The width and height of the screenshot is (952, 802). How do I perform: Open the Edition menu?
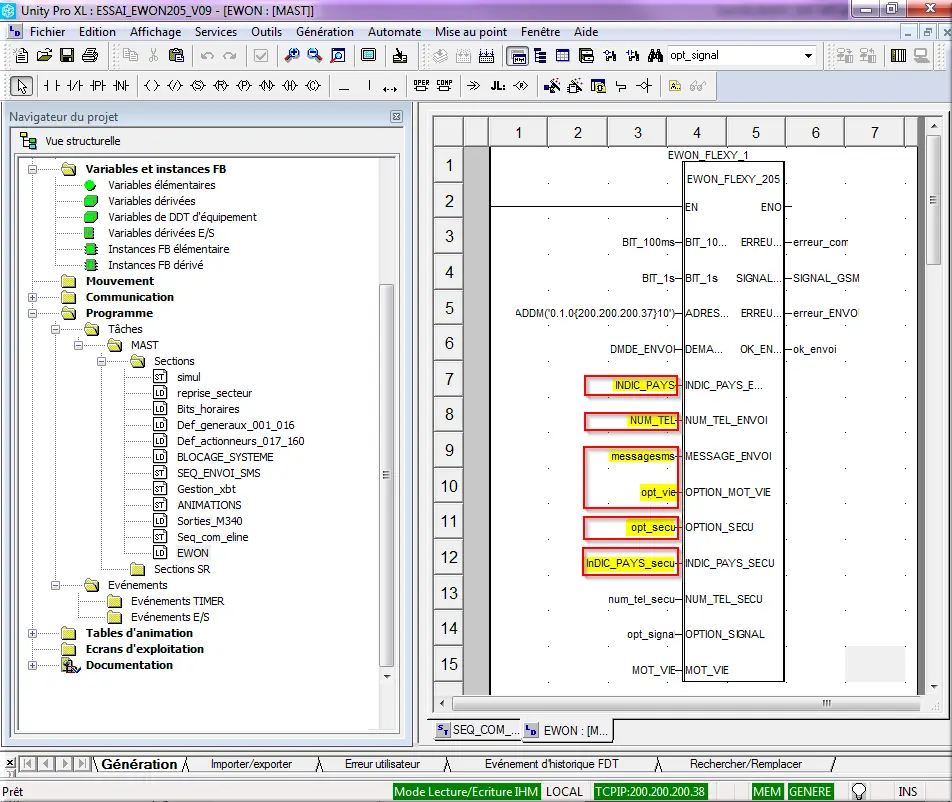pos(97,32)
